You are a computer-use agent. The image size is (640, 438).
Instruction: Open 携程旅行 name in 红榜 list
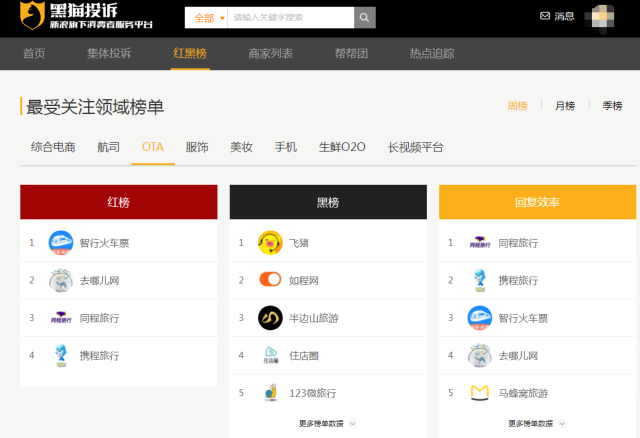99,356
